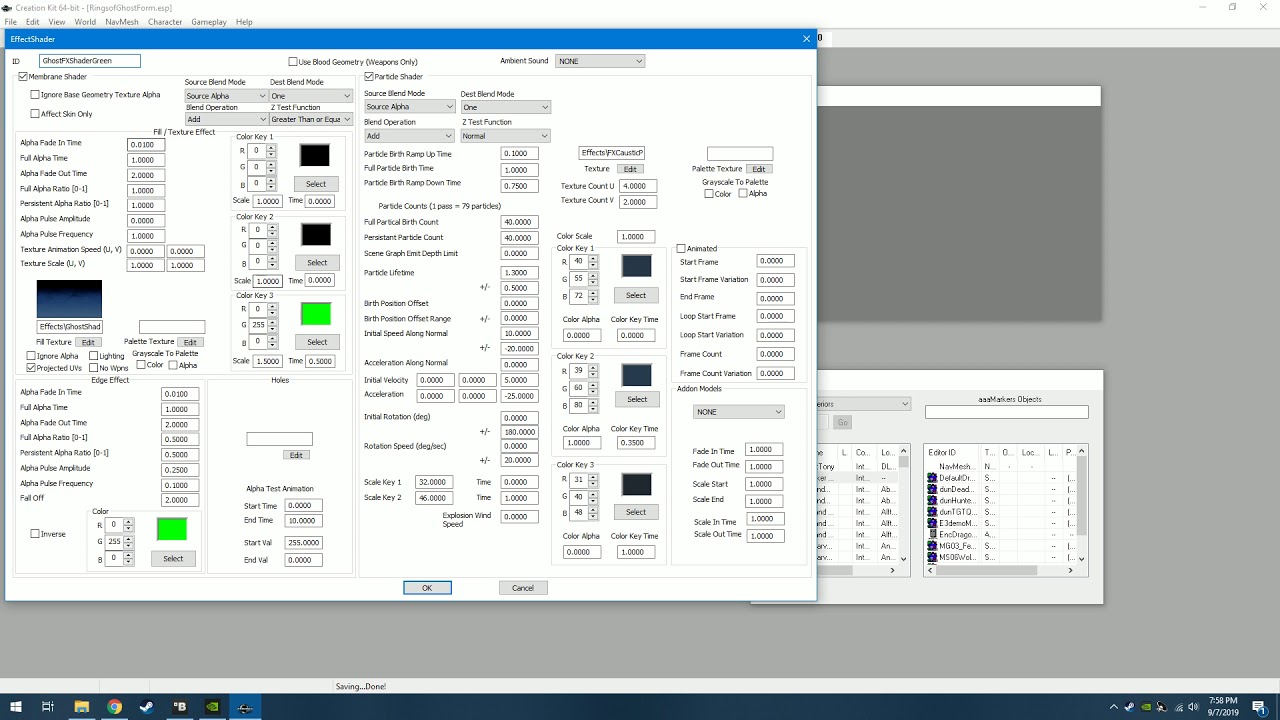Cancel the EffectShader dialog
The image size is (1280, 720).
pyautogui.click(x=523, y=588)
